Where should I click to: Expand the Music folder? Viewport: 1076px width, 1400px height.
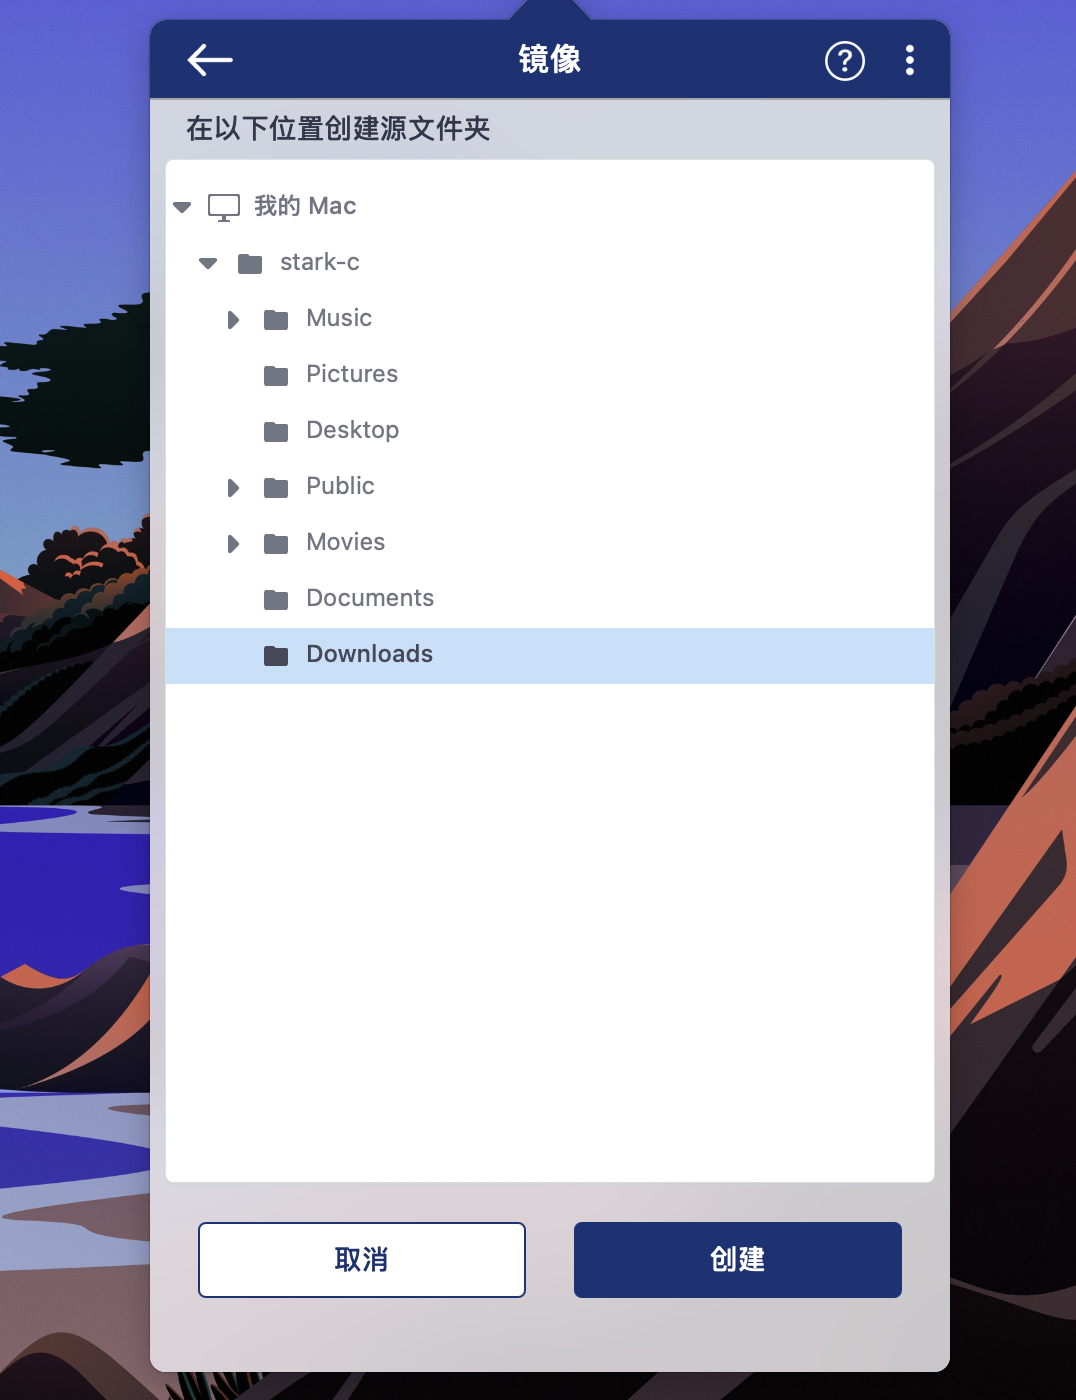[x=234, y=320]
